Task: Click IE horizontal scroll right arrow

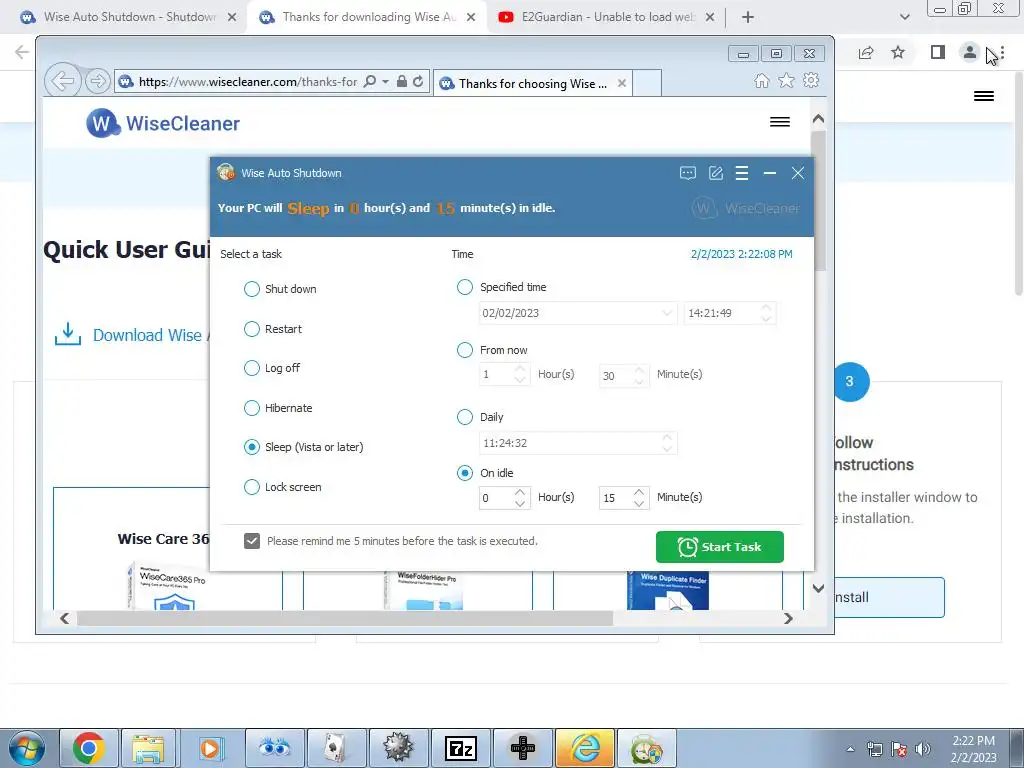Action: [788, 618]
